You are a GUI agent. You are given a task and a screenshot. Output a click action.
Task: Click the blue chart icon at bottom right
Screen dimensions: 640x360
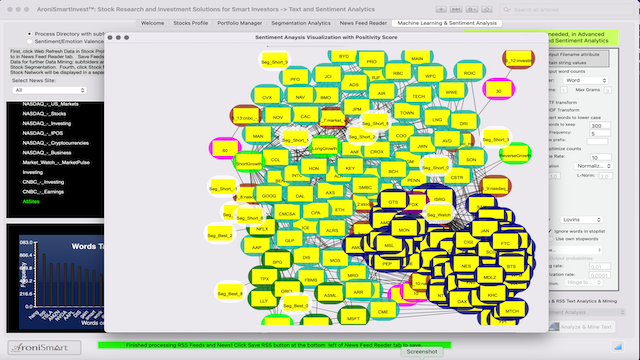(x=618, y=347)
